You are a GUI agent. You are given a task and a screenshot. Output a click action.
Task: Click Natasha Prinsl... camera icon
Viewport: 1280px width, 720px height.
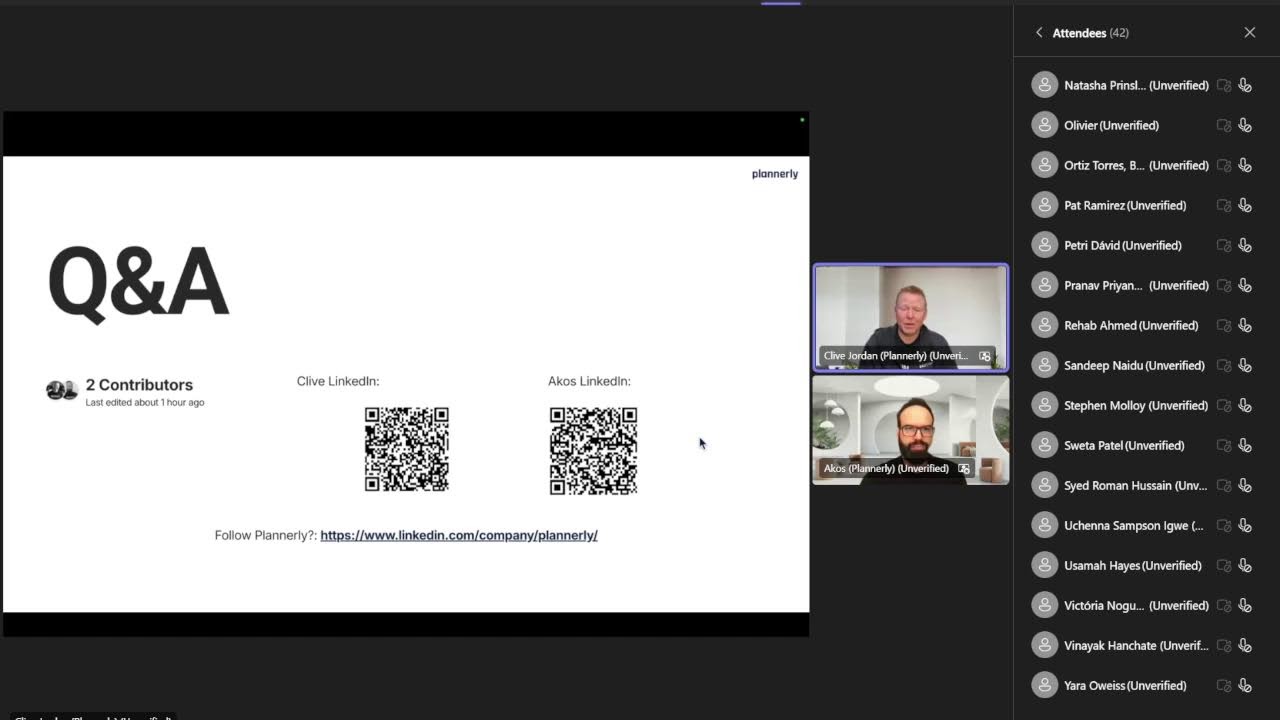(1223, 85)
